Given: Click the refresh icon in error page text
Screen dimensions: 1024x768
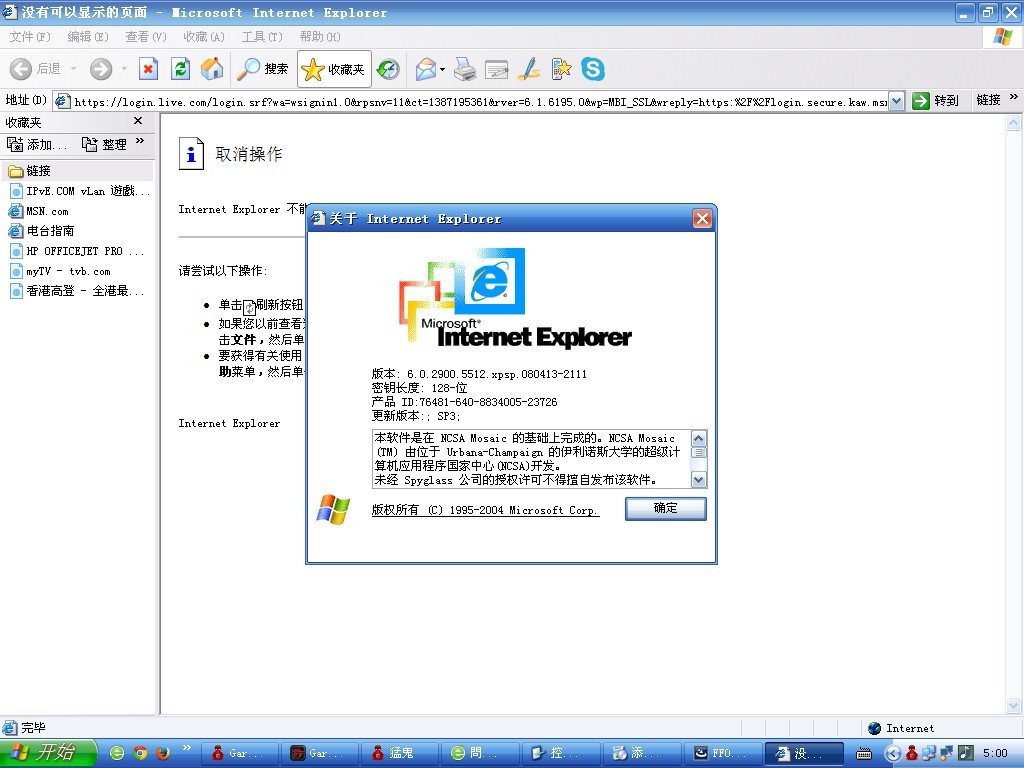Looking at the screenshot, I should (249, 307).
